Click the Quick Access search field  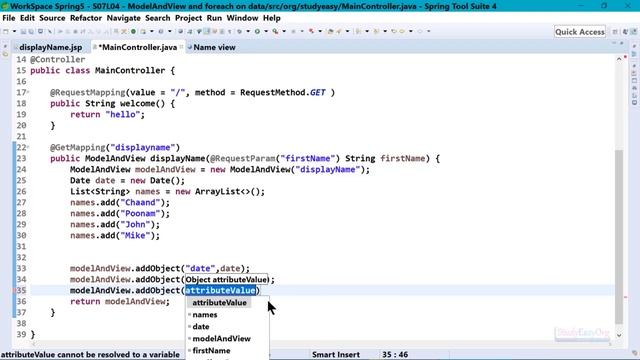tap(580, 32)
